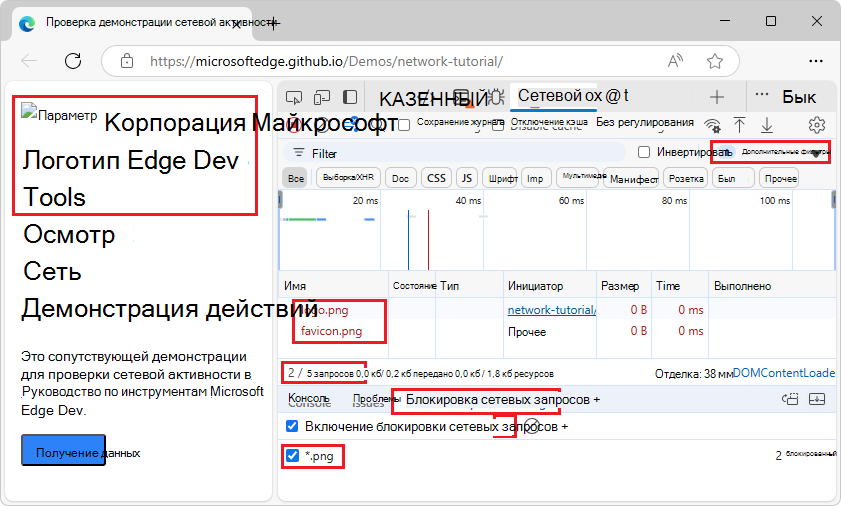
Task: Filter requests by CSS type
Action: pos(436,178)
